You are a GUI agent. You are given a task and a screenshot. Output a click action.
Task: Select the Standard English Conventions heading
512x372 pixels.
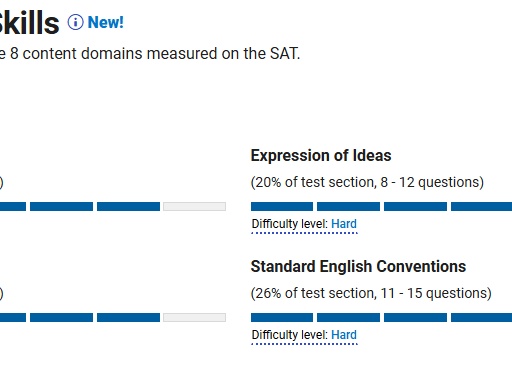click(358, 267)
